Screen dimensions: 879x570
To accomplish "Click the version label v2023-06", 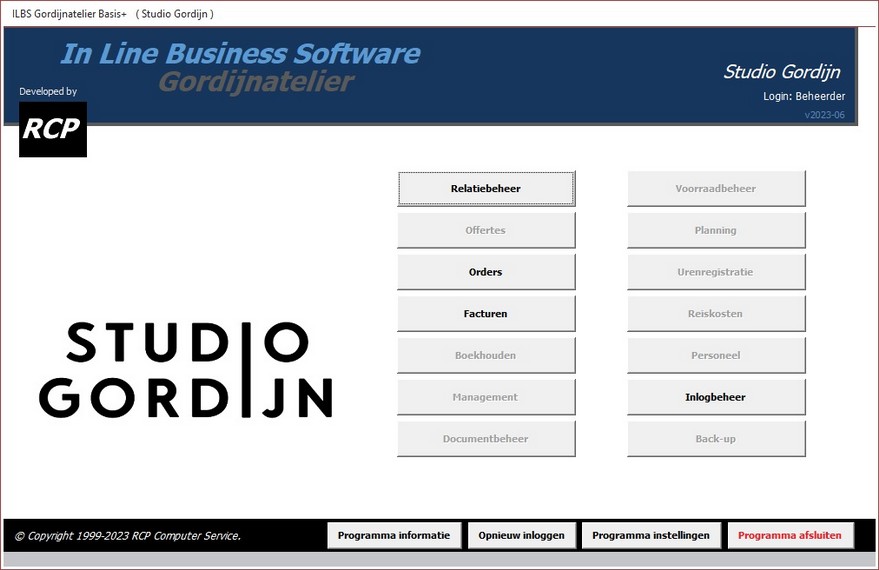I will pyautogui.click(x=824, y=115).
